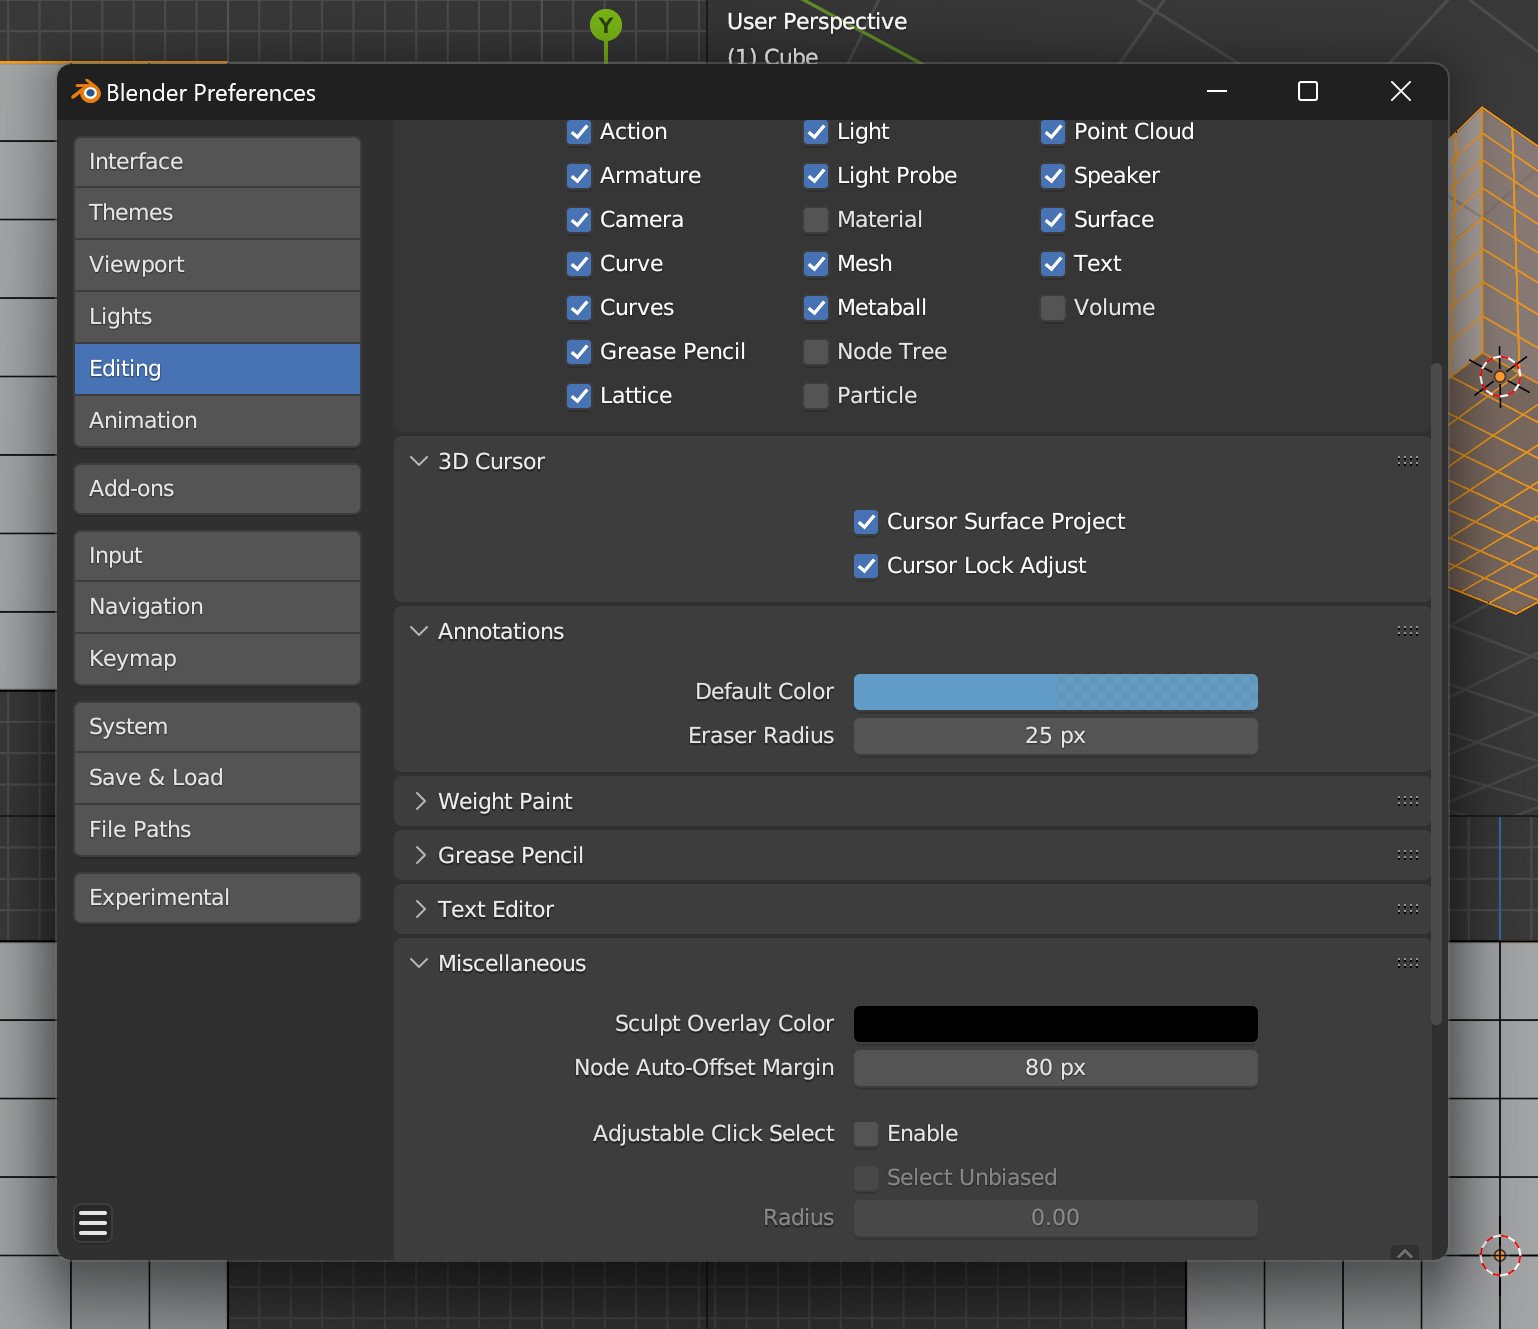The height and width of the screenshot is (1329, 1538).
Task: Open the Themes preferences tab
Action: tap(217, 213)
